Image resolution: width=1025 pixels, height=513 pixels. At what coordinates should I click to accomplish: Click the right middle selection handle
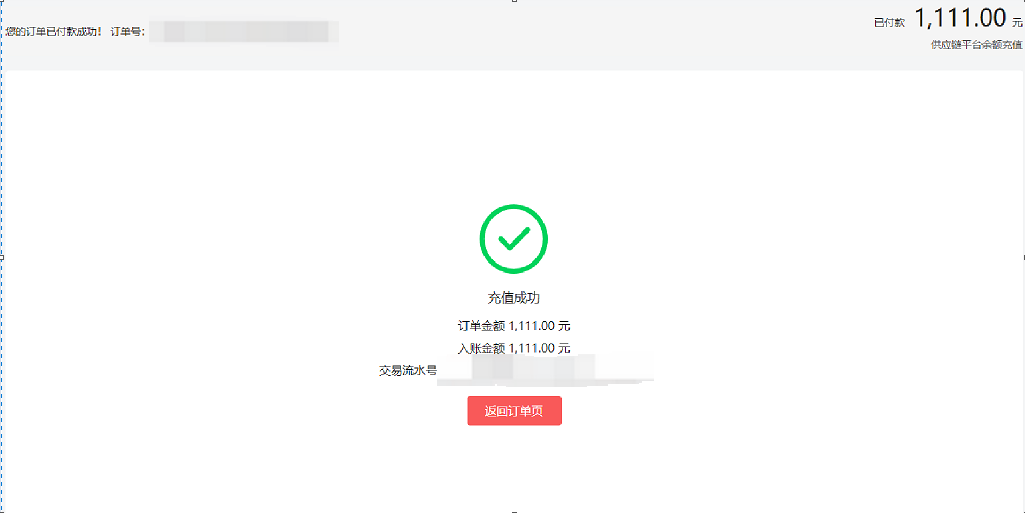click(x=1023, y=257)
